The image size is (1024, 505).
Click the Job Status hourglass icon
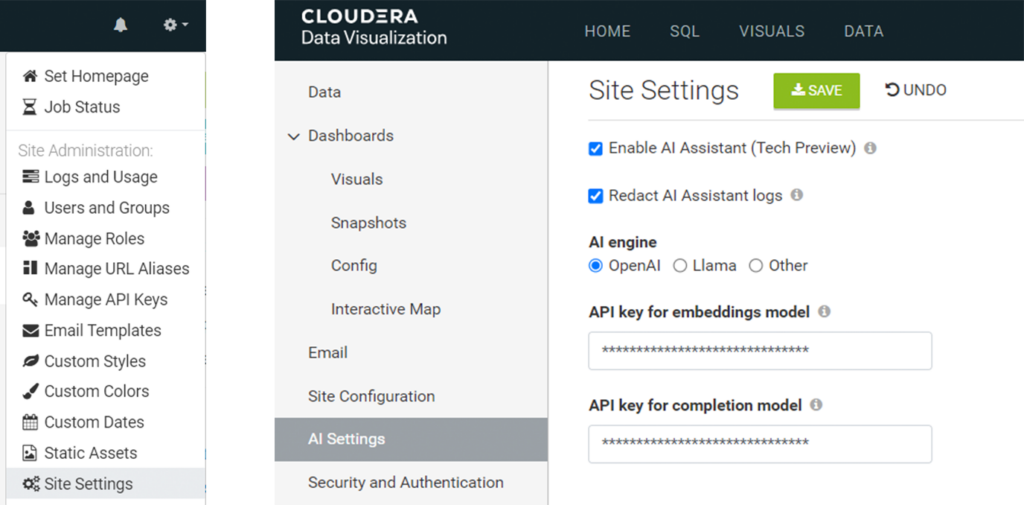[x=30, y=107]
